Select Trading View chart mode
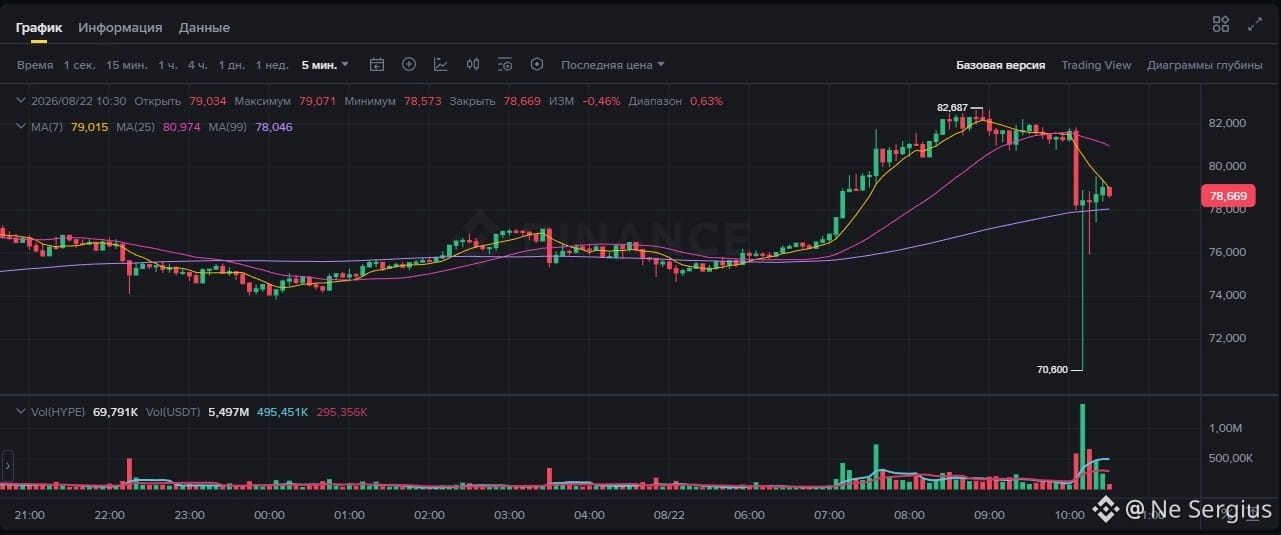 coord(1096,65)
